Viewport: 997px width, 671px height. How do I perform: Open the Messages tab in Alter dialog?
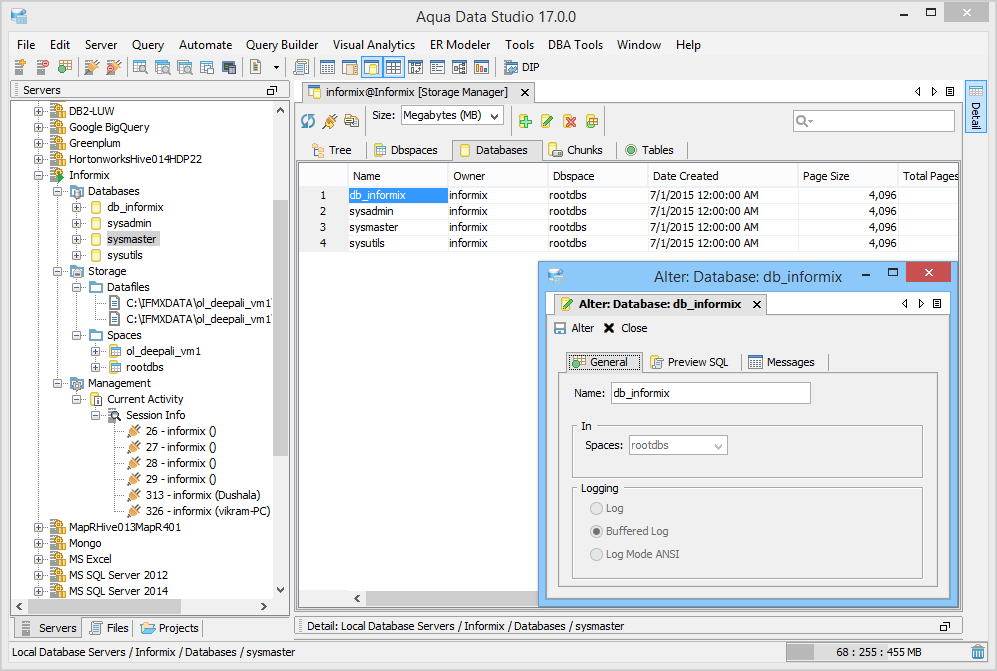point(781,362)
